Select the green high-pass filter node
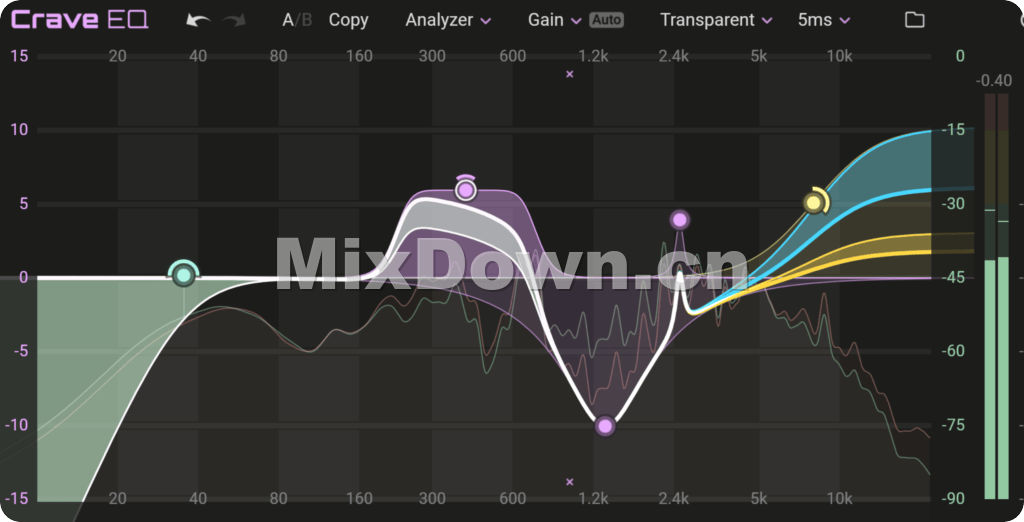Image resolution: width=1024 pixels, height=522 pixels. (183, 275)
